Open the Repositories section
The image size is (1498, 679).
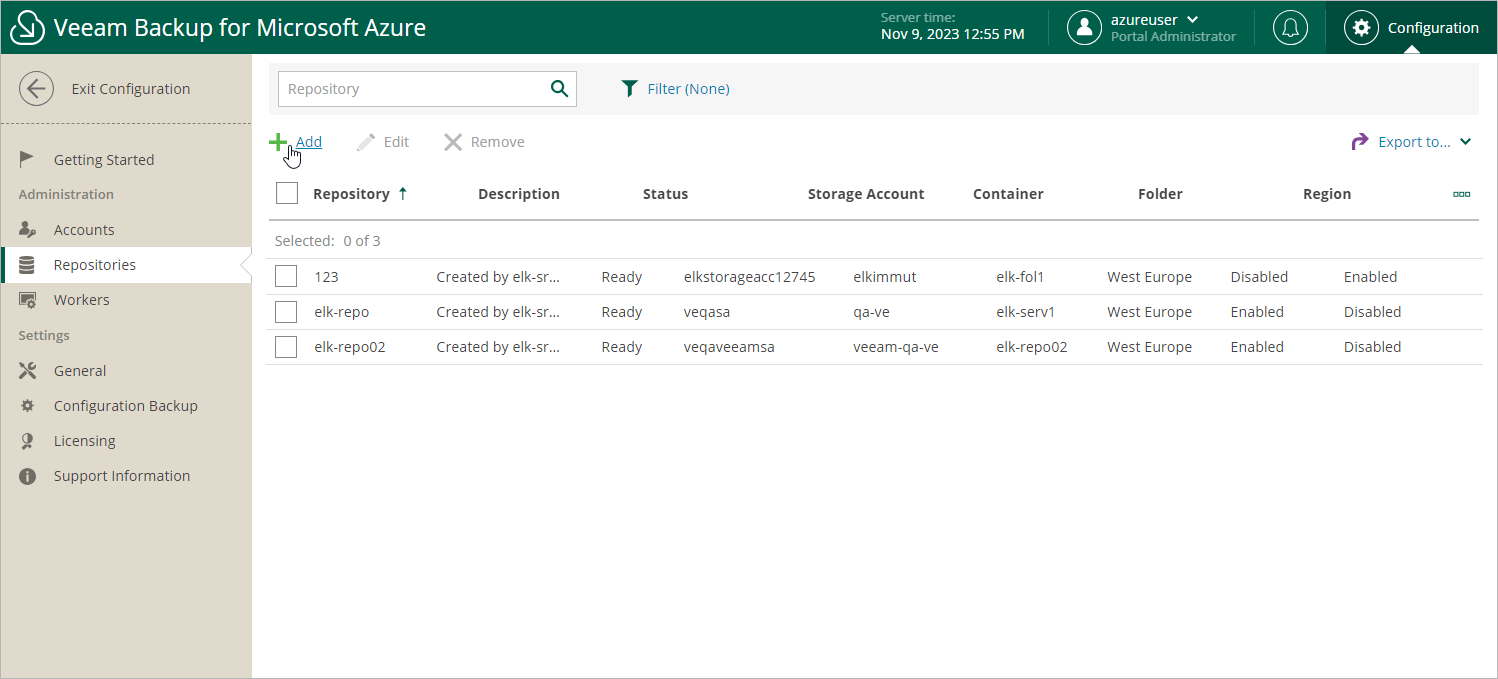pos(95,265)
